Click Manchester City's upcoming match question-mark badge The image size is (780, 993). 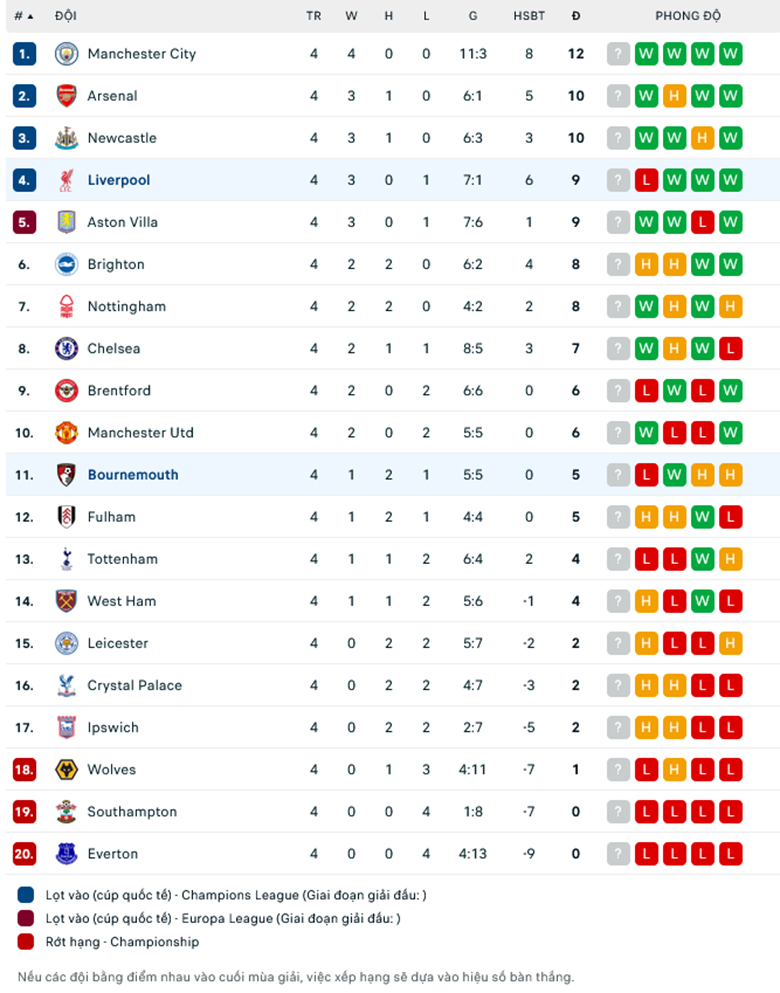(x=618, y=54)
